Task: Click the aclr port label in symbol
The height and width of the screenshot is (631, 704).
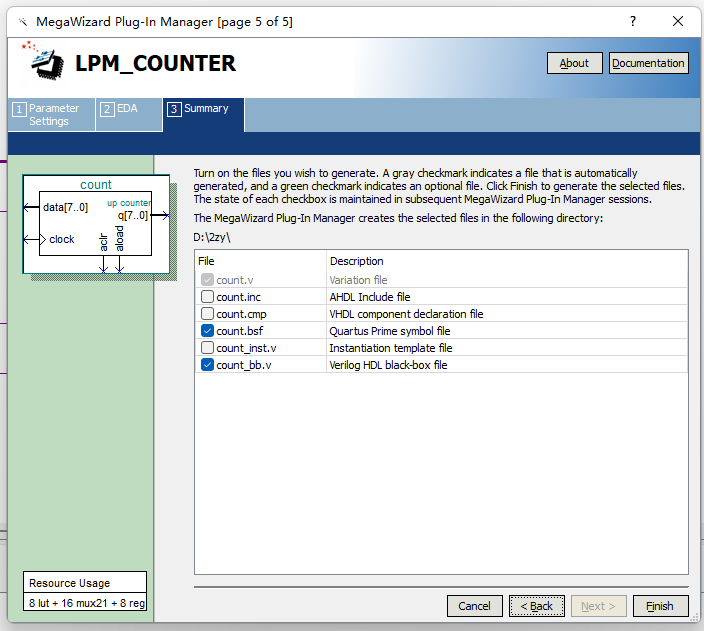Action: (104, 242)
